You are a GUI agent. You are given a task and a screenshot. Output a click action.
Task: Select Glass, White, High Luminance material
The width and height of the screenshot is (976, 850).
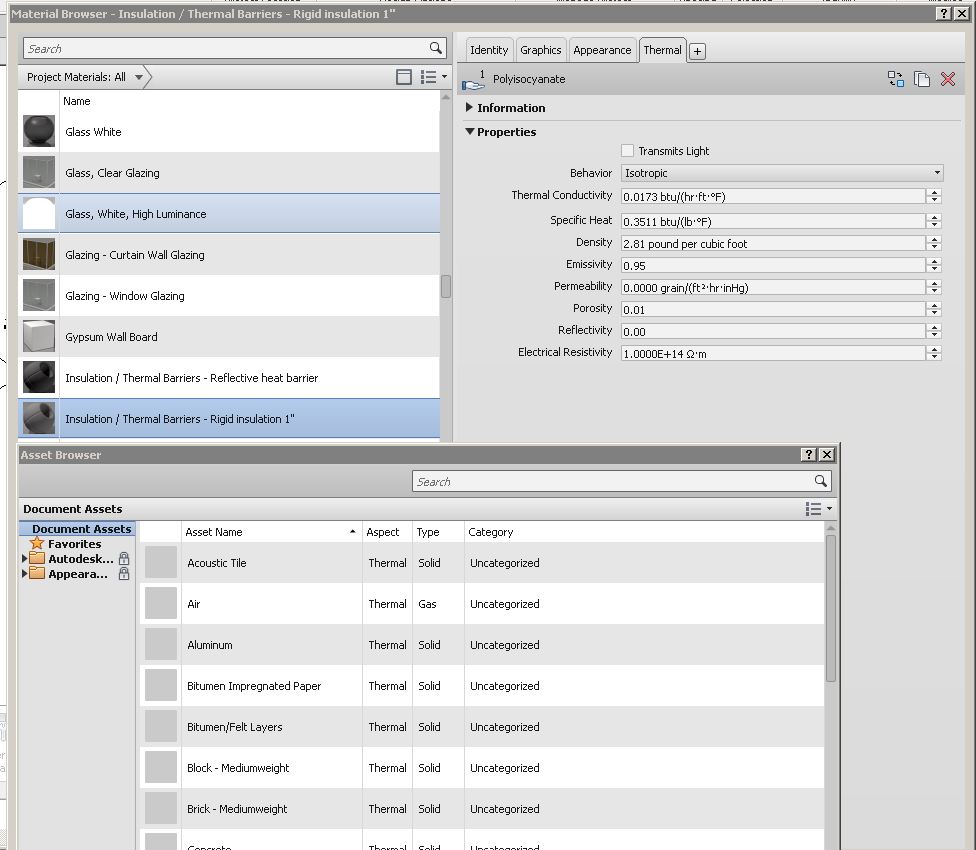229,213
